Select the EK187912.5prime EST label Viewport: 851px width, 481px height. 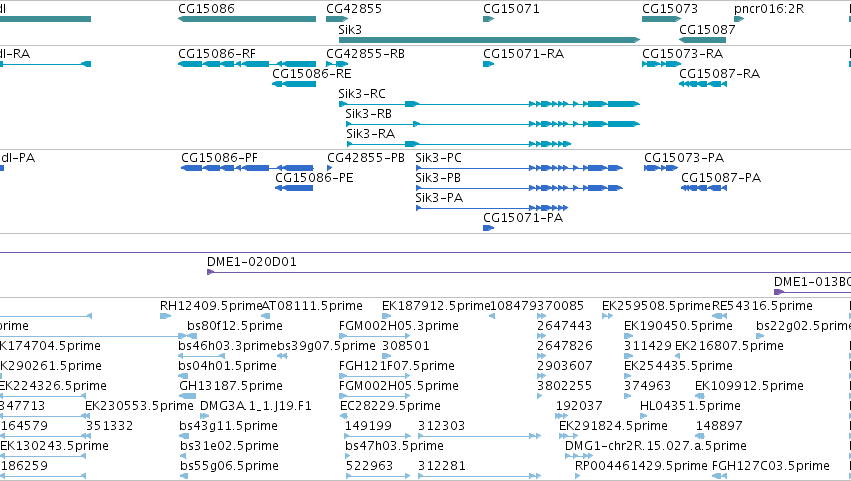click(x=436, y=306)
